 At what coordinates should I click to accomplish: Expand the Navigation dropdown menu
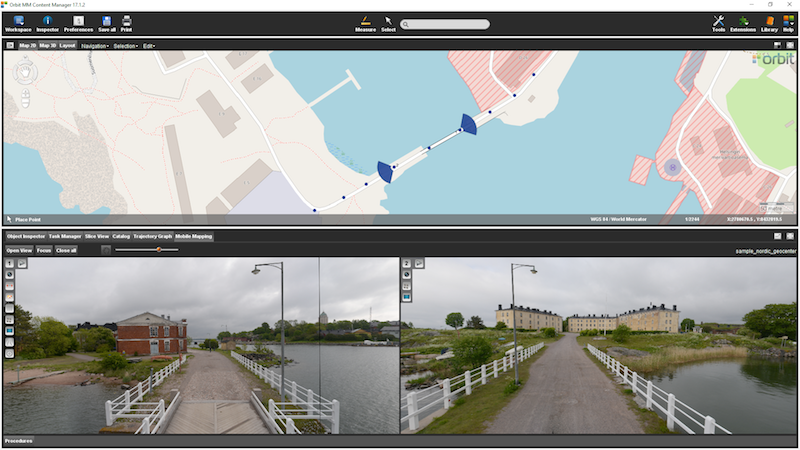pyautogui.click(x=95, y=45)
